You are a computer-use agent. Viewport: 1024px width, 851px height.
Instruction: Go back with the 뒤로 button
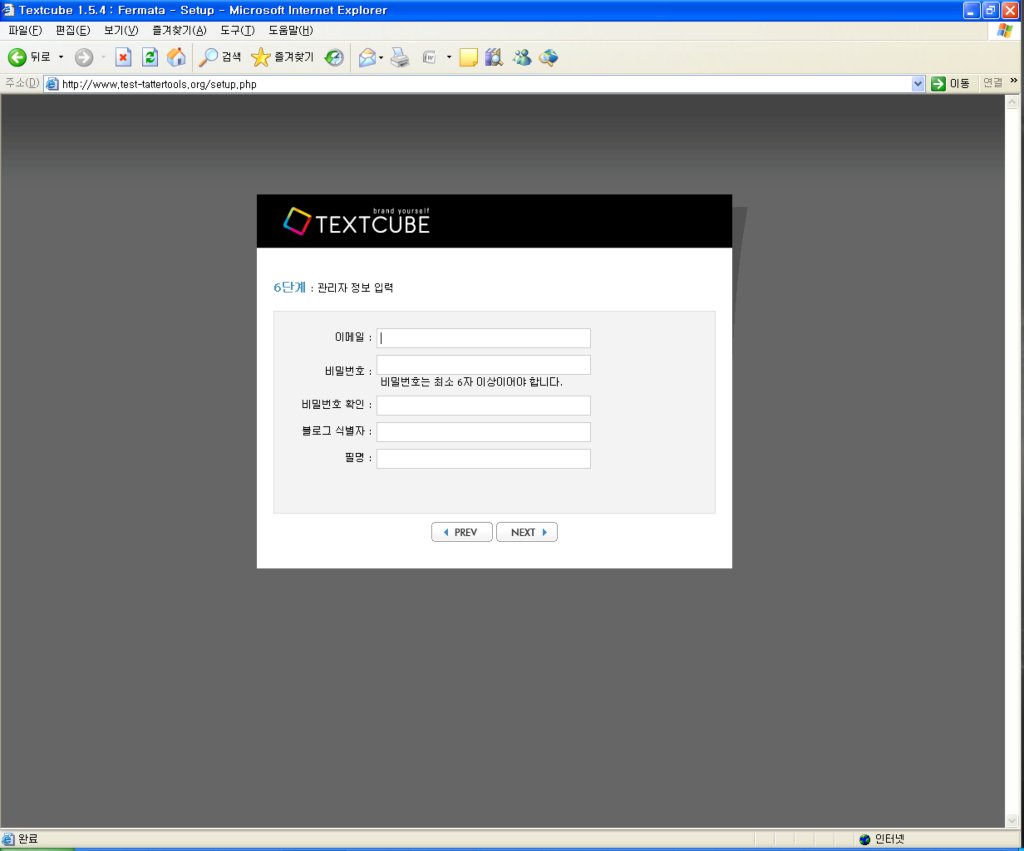coord(29,57)
